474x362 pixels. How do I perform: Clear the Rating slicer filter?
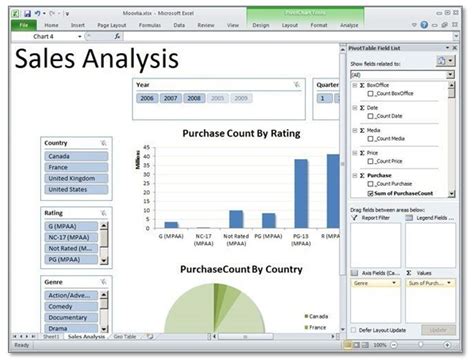point(104,213)
